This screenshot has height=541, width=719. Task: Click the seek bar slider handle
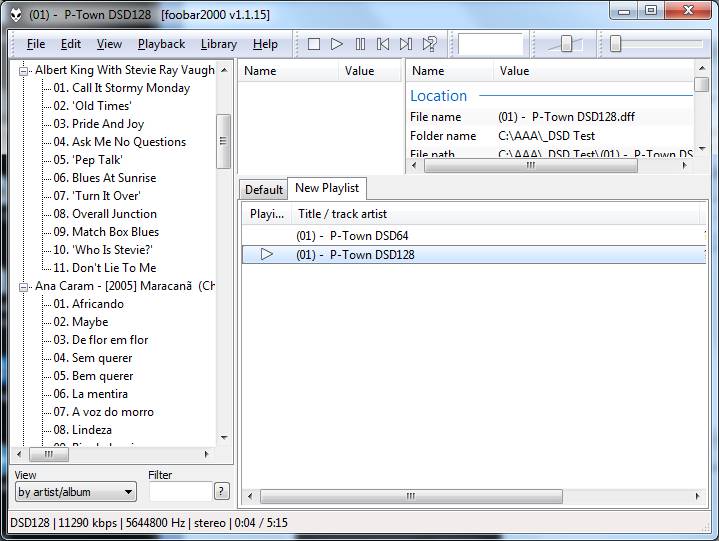tap(615, 44)
